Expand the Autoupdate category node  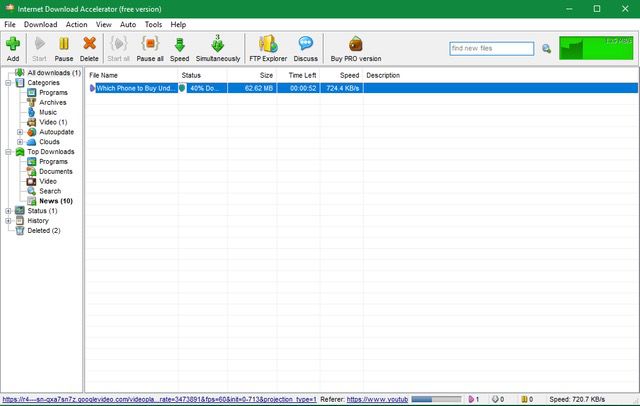[20, 132]
